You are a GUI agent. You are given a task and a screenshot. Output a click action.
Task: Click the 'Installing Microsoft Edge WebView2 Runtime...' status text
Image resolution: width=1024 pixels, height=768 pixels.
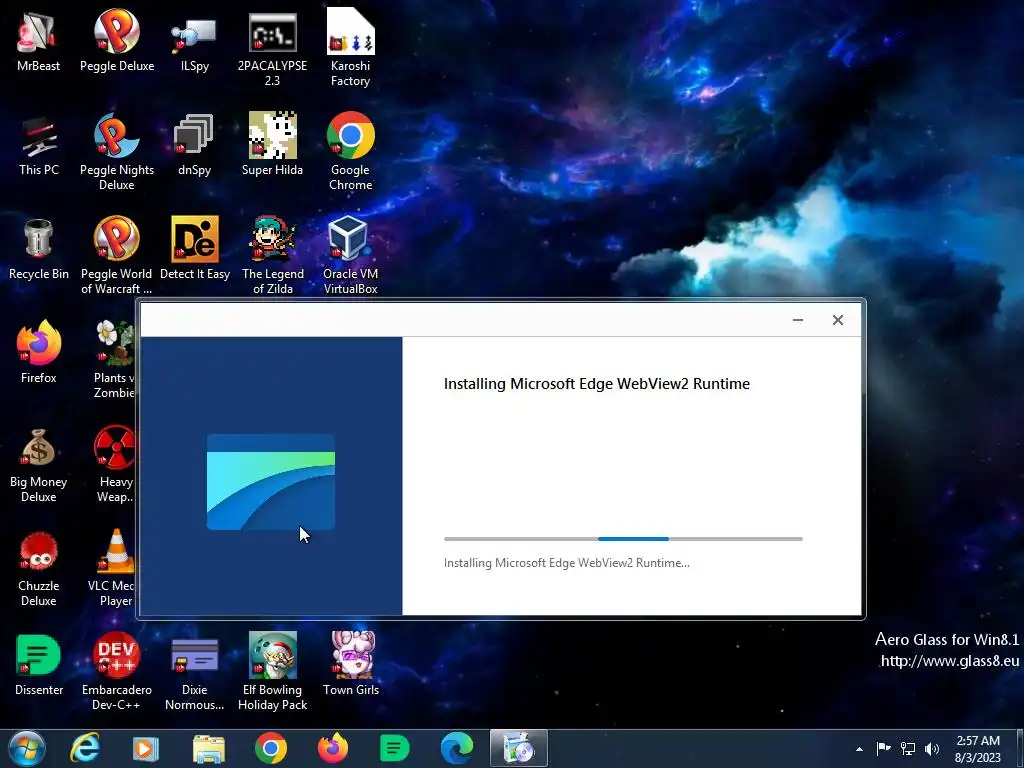coord(566,563)
